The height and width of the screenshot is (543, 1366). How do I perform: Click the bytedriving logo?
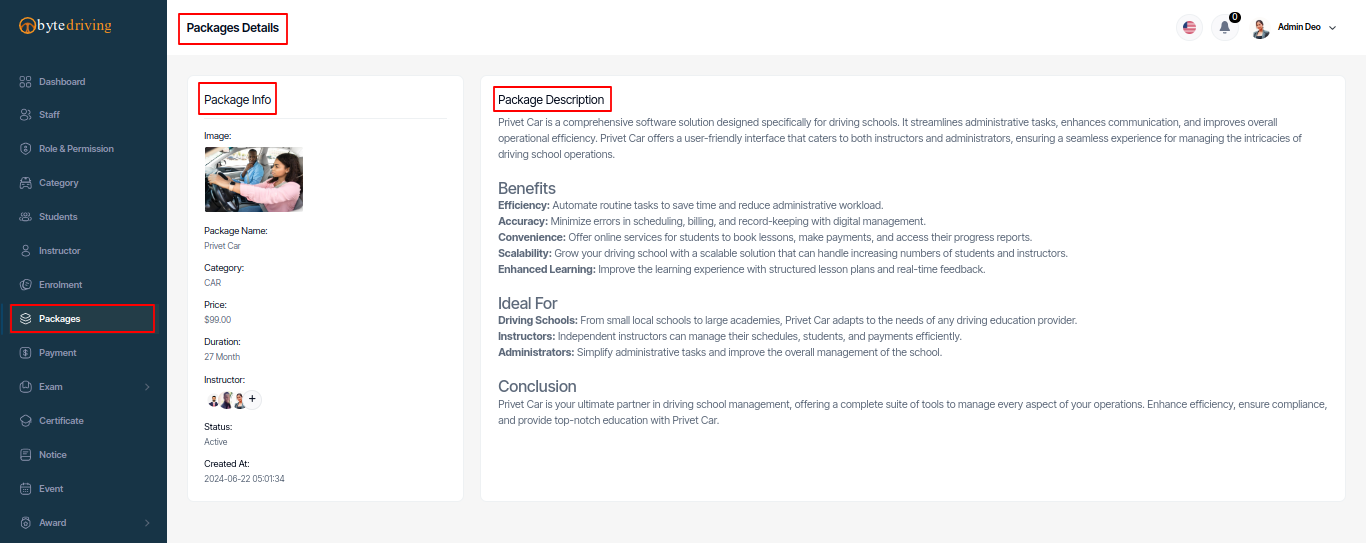pos(66,25)
